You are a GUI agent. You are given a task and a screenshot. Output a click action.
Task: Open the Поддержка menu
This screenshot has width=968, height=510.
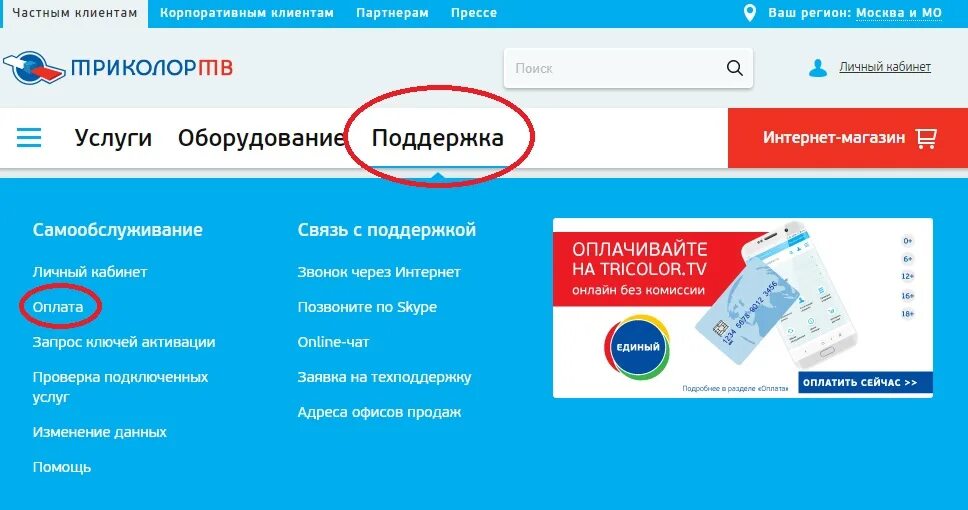(x=437, y=138)
